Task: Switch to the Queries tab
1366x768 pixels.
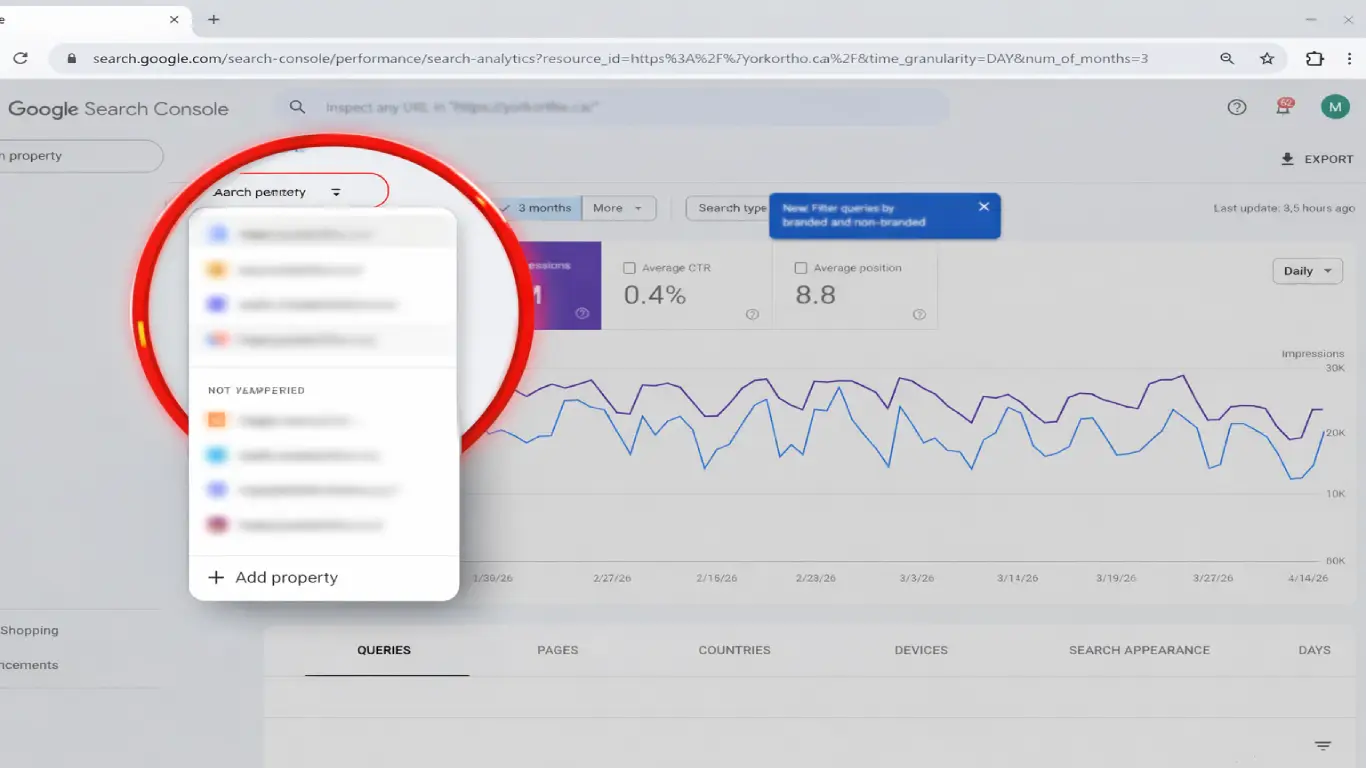Action: [384, 650]
